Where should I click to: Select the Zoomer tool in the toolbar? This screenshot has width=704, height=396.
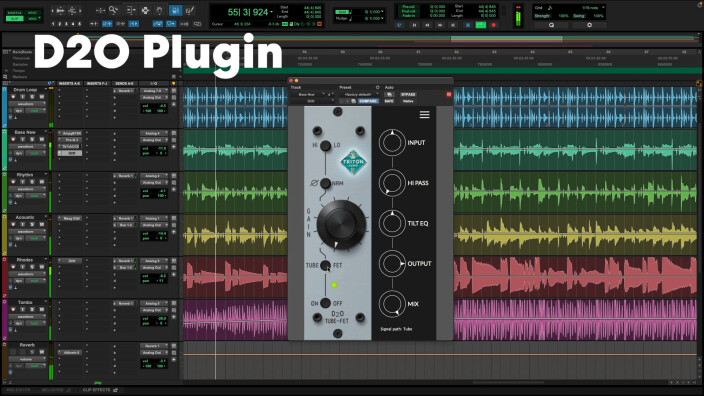(114, 10)
